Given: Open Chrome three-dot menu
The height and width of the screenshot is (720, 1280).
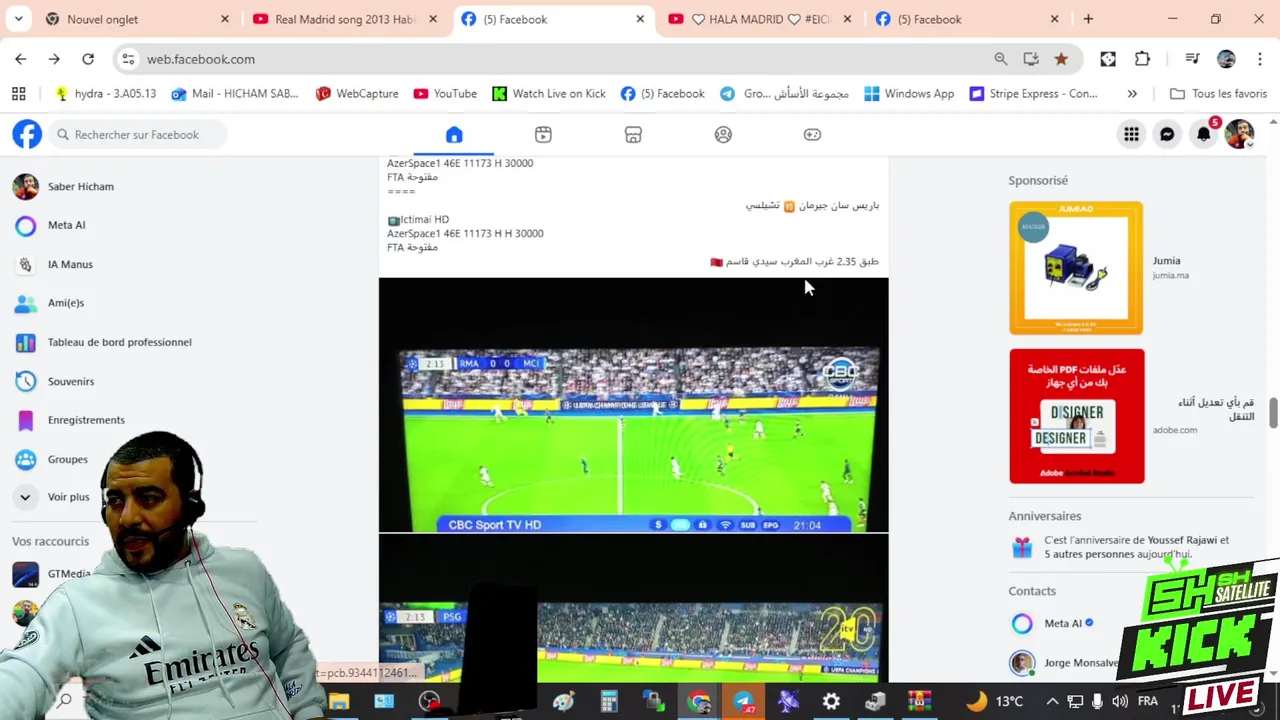Looking at the screenshot, I should [1260, 59].
